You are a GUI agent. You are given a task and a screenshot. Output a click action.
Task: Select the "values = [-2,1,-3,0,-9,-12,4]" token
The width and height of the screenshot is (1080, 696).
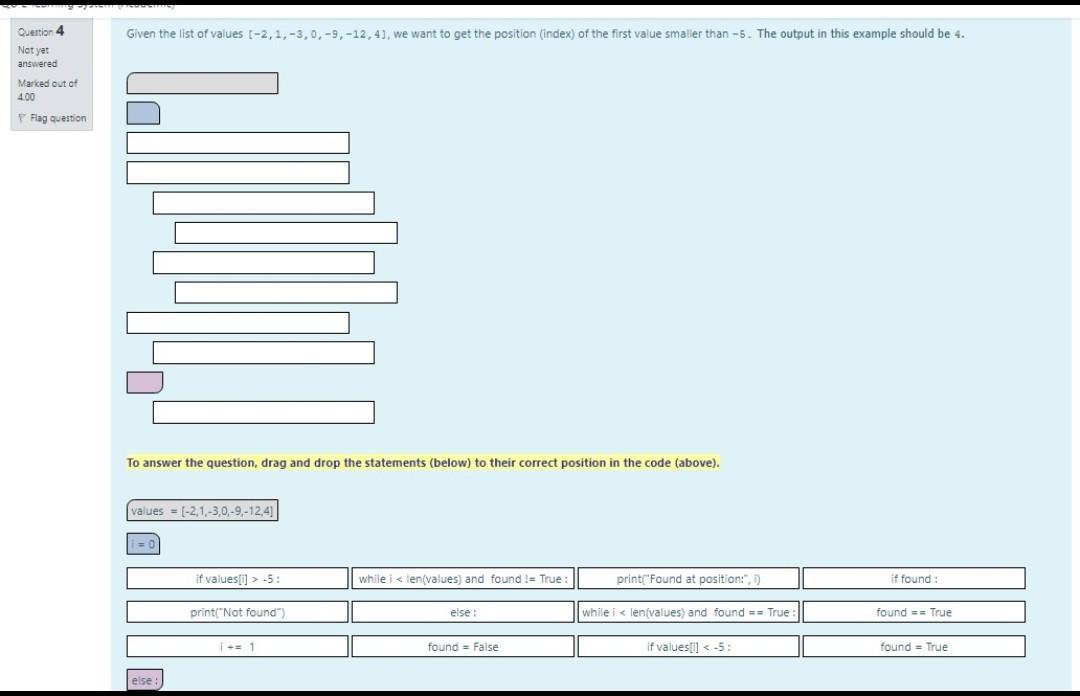[x=202, y=510]
